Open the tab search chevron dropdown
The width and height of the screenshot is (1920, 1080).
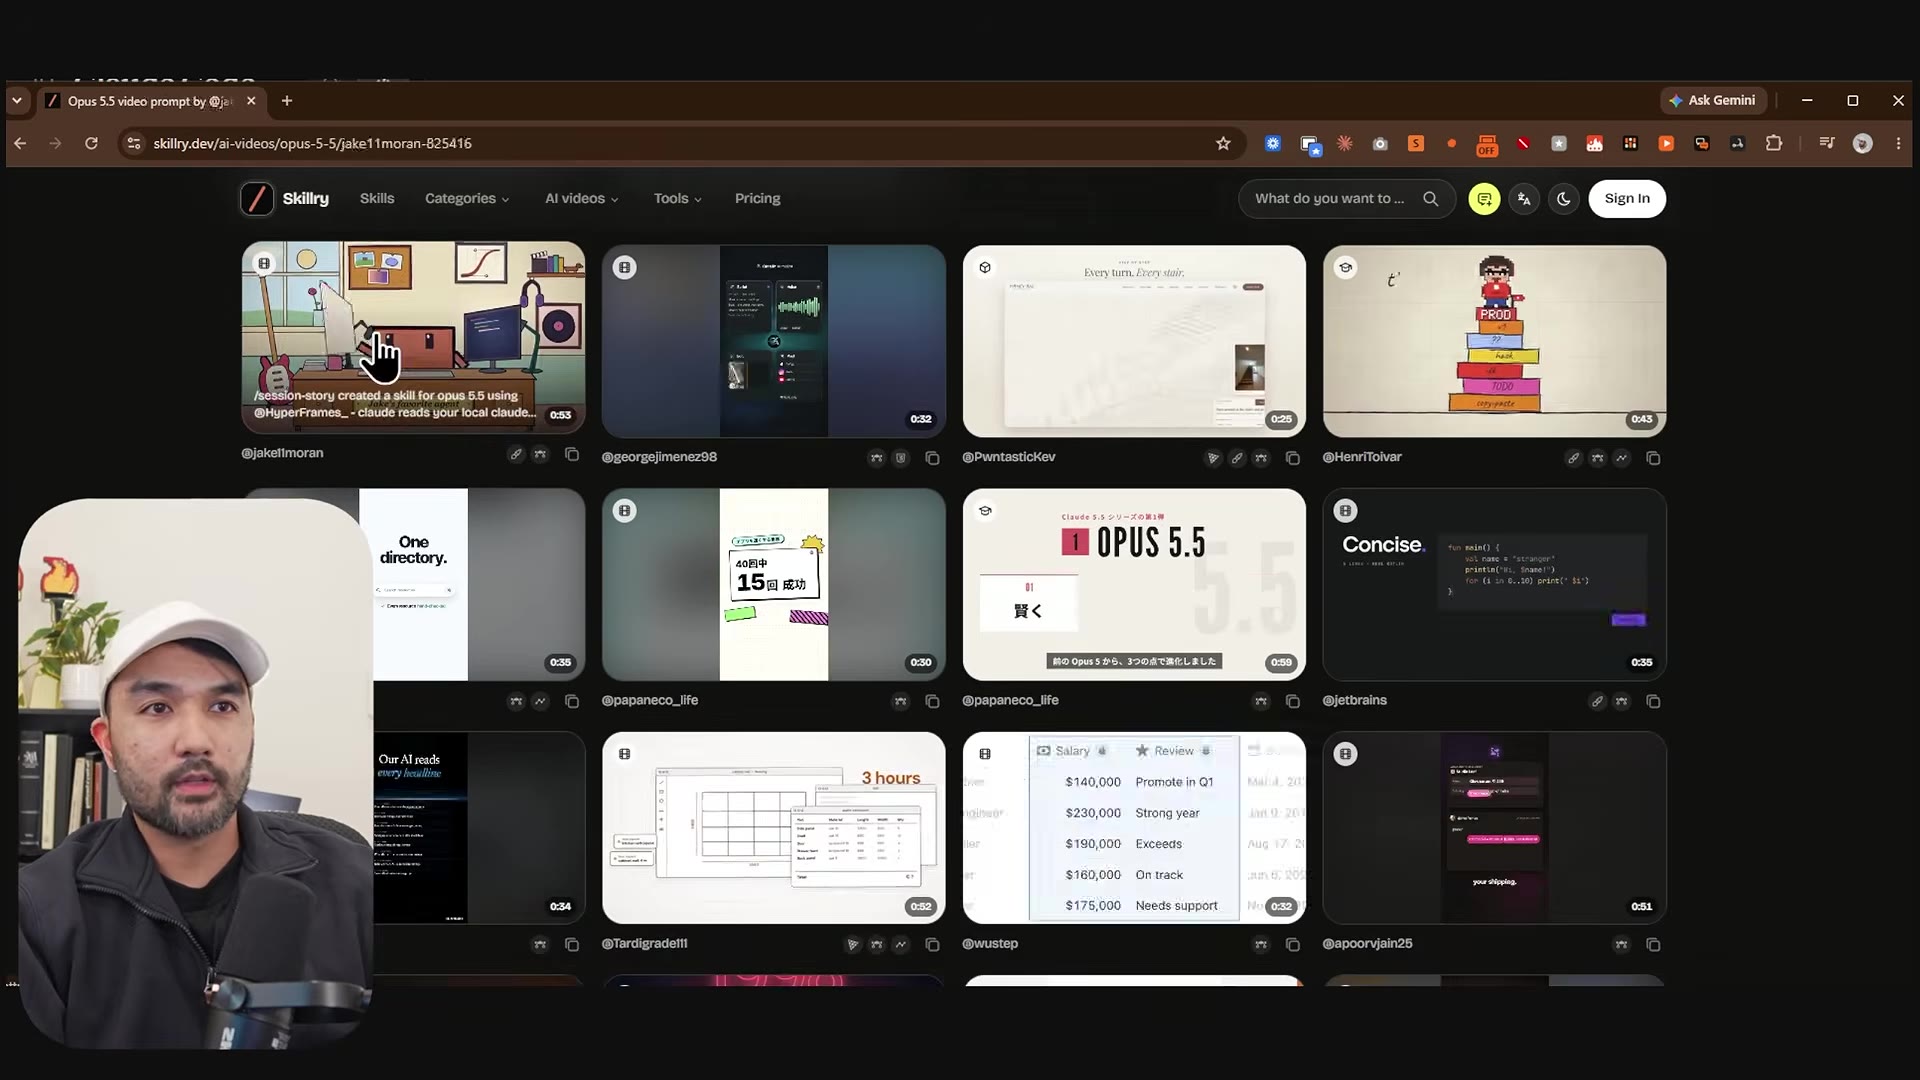coord(17,101)
